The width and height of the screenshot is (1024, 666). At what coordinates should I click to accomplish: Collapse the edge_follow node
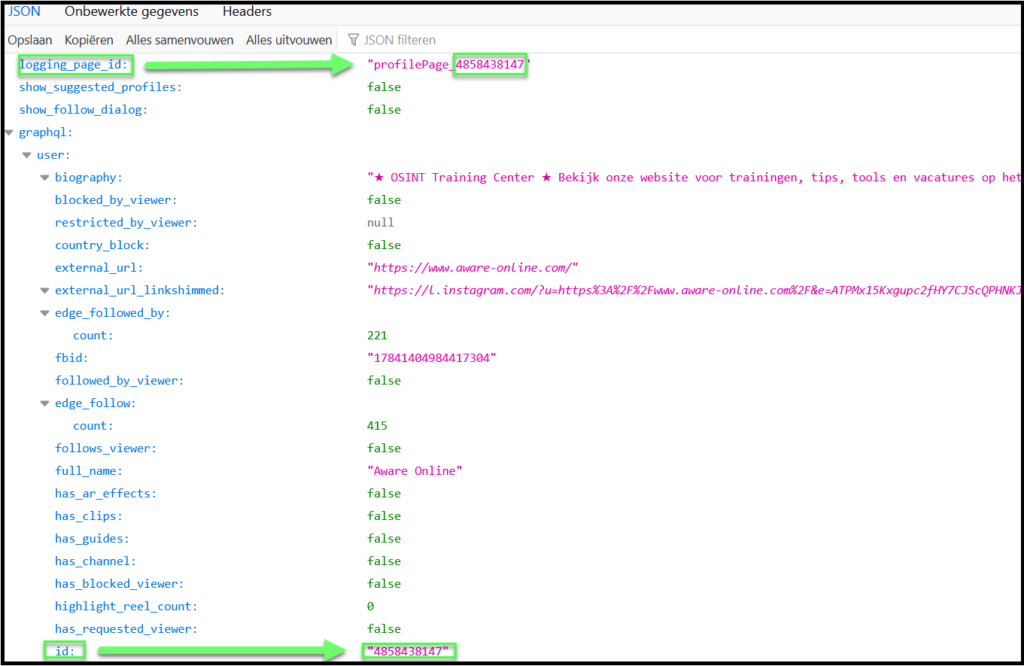(45, 404)
